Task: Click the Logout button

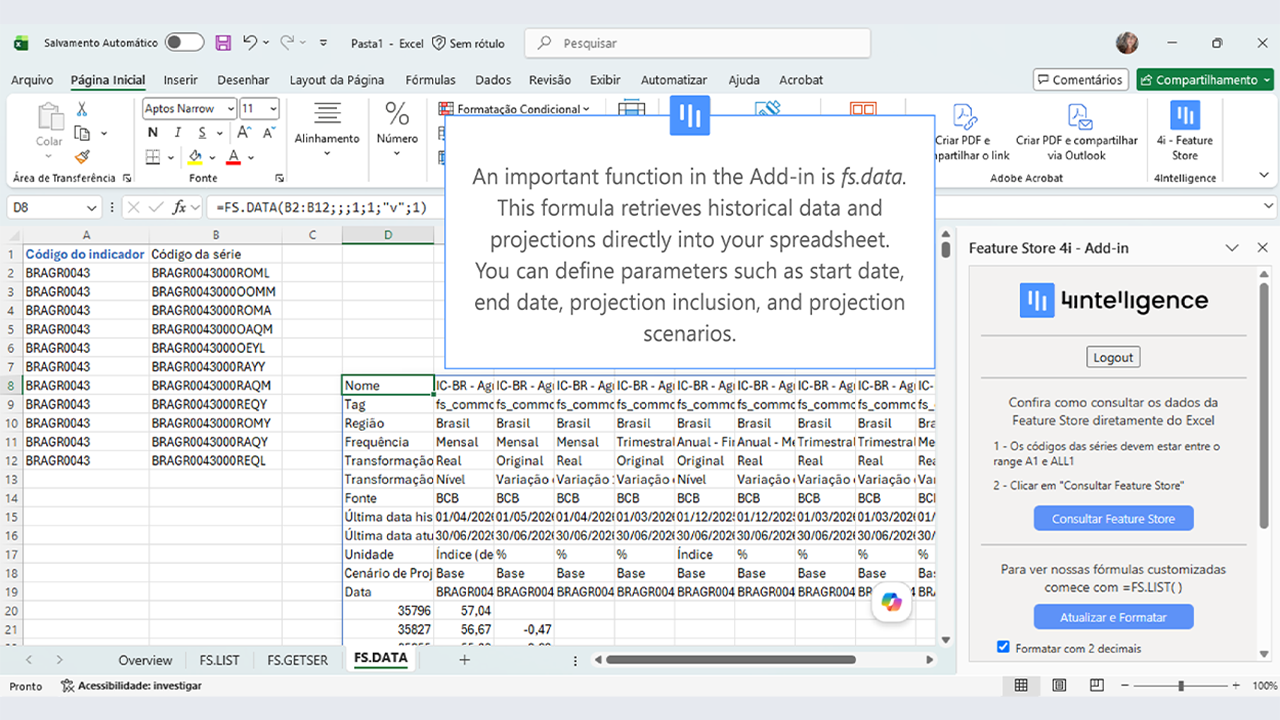Action: coord(1113,357)
